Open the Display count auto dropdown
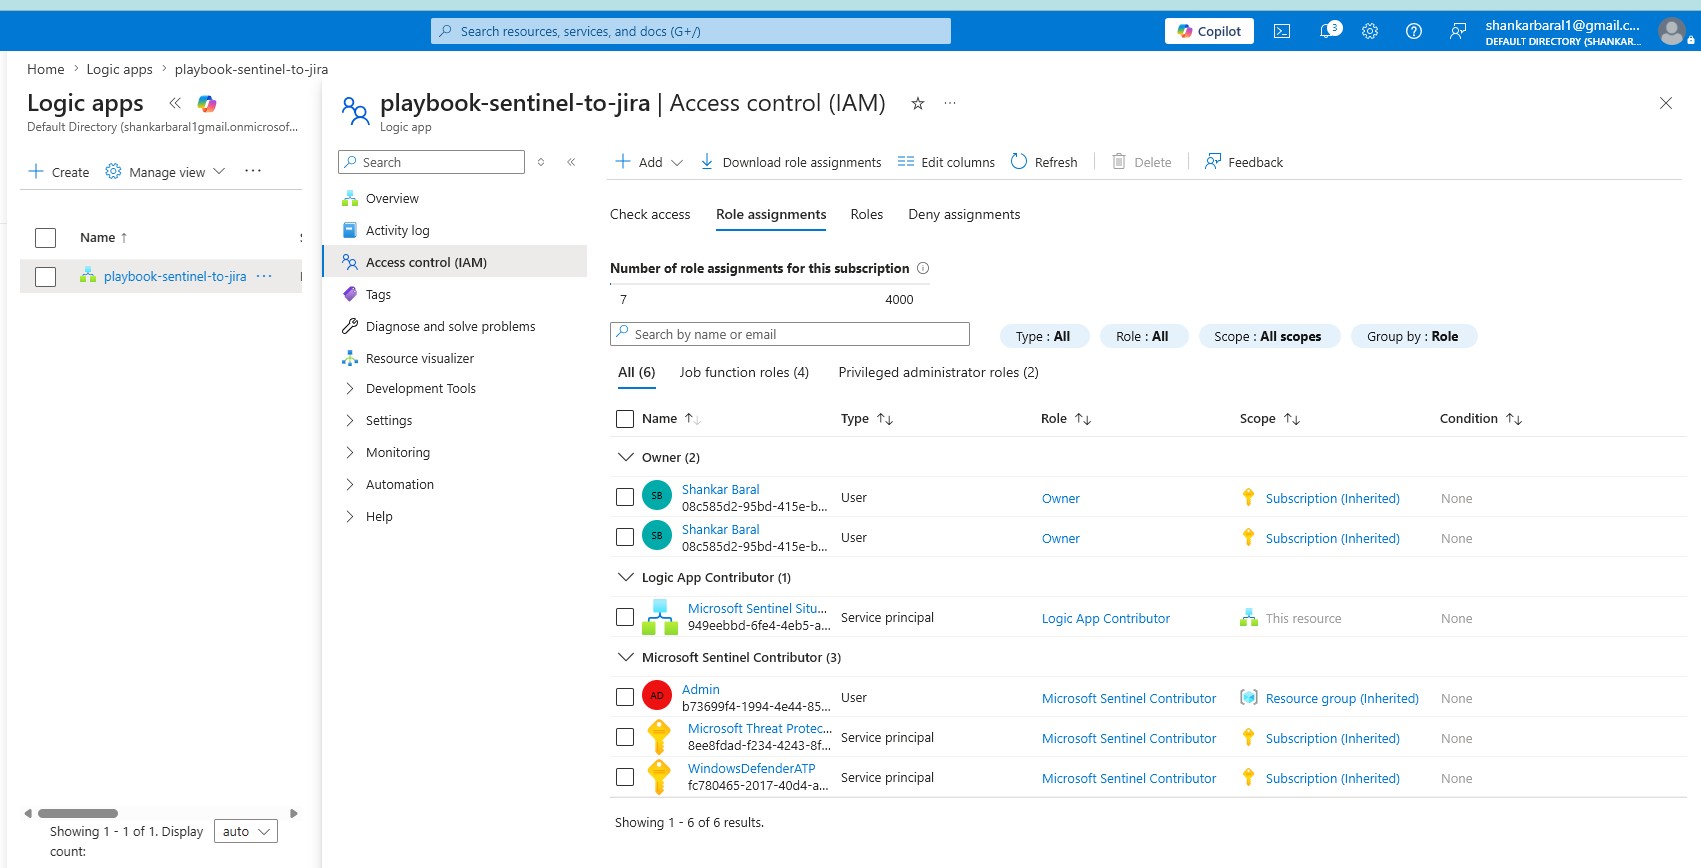The image size is (1701, 868). click(246, 831)
